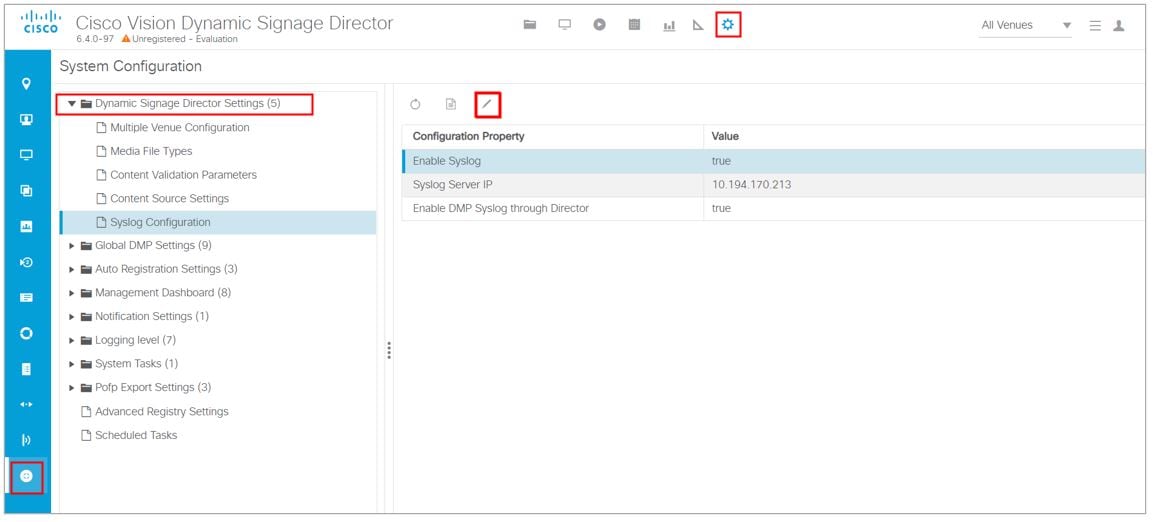Click the location pin icon in left sidebar
Viewport: 1153px width, 522px height.
tap(26, 84)
